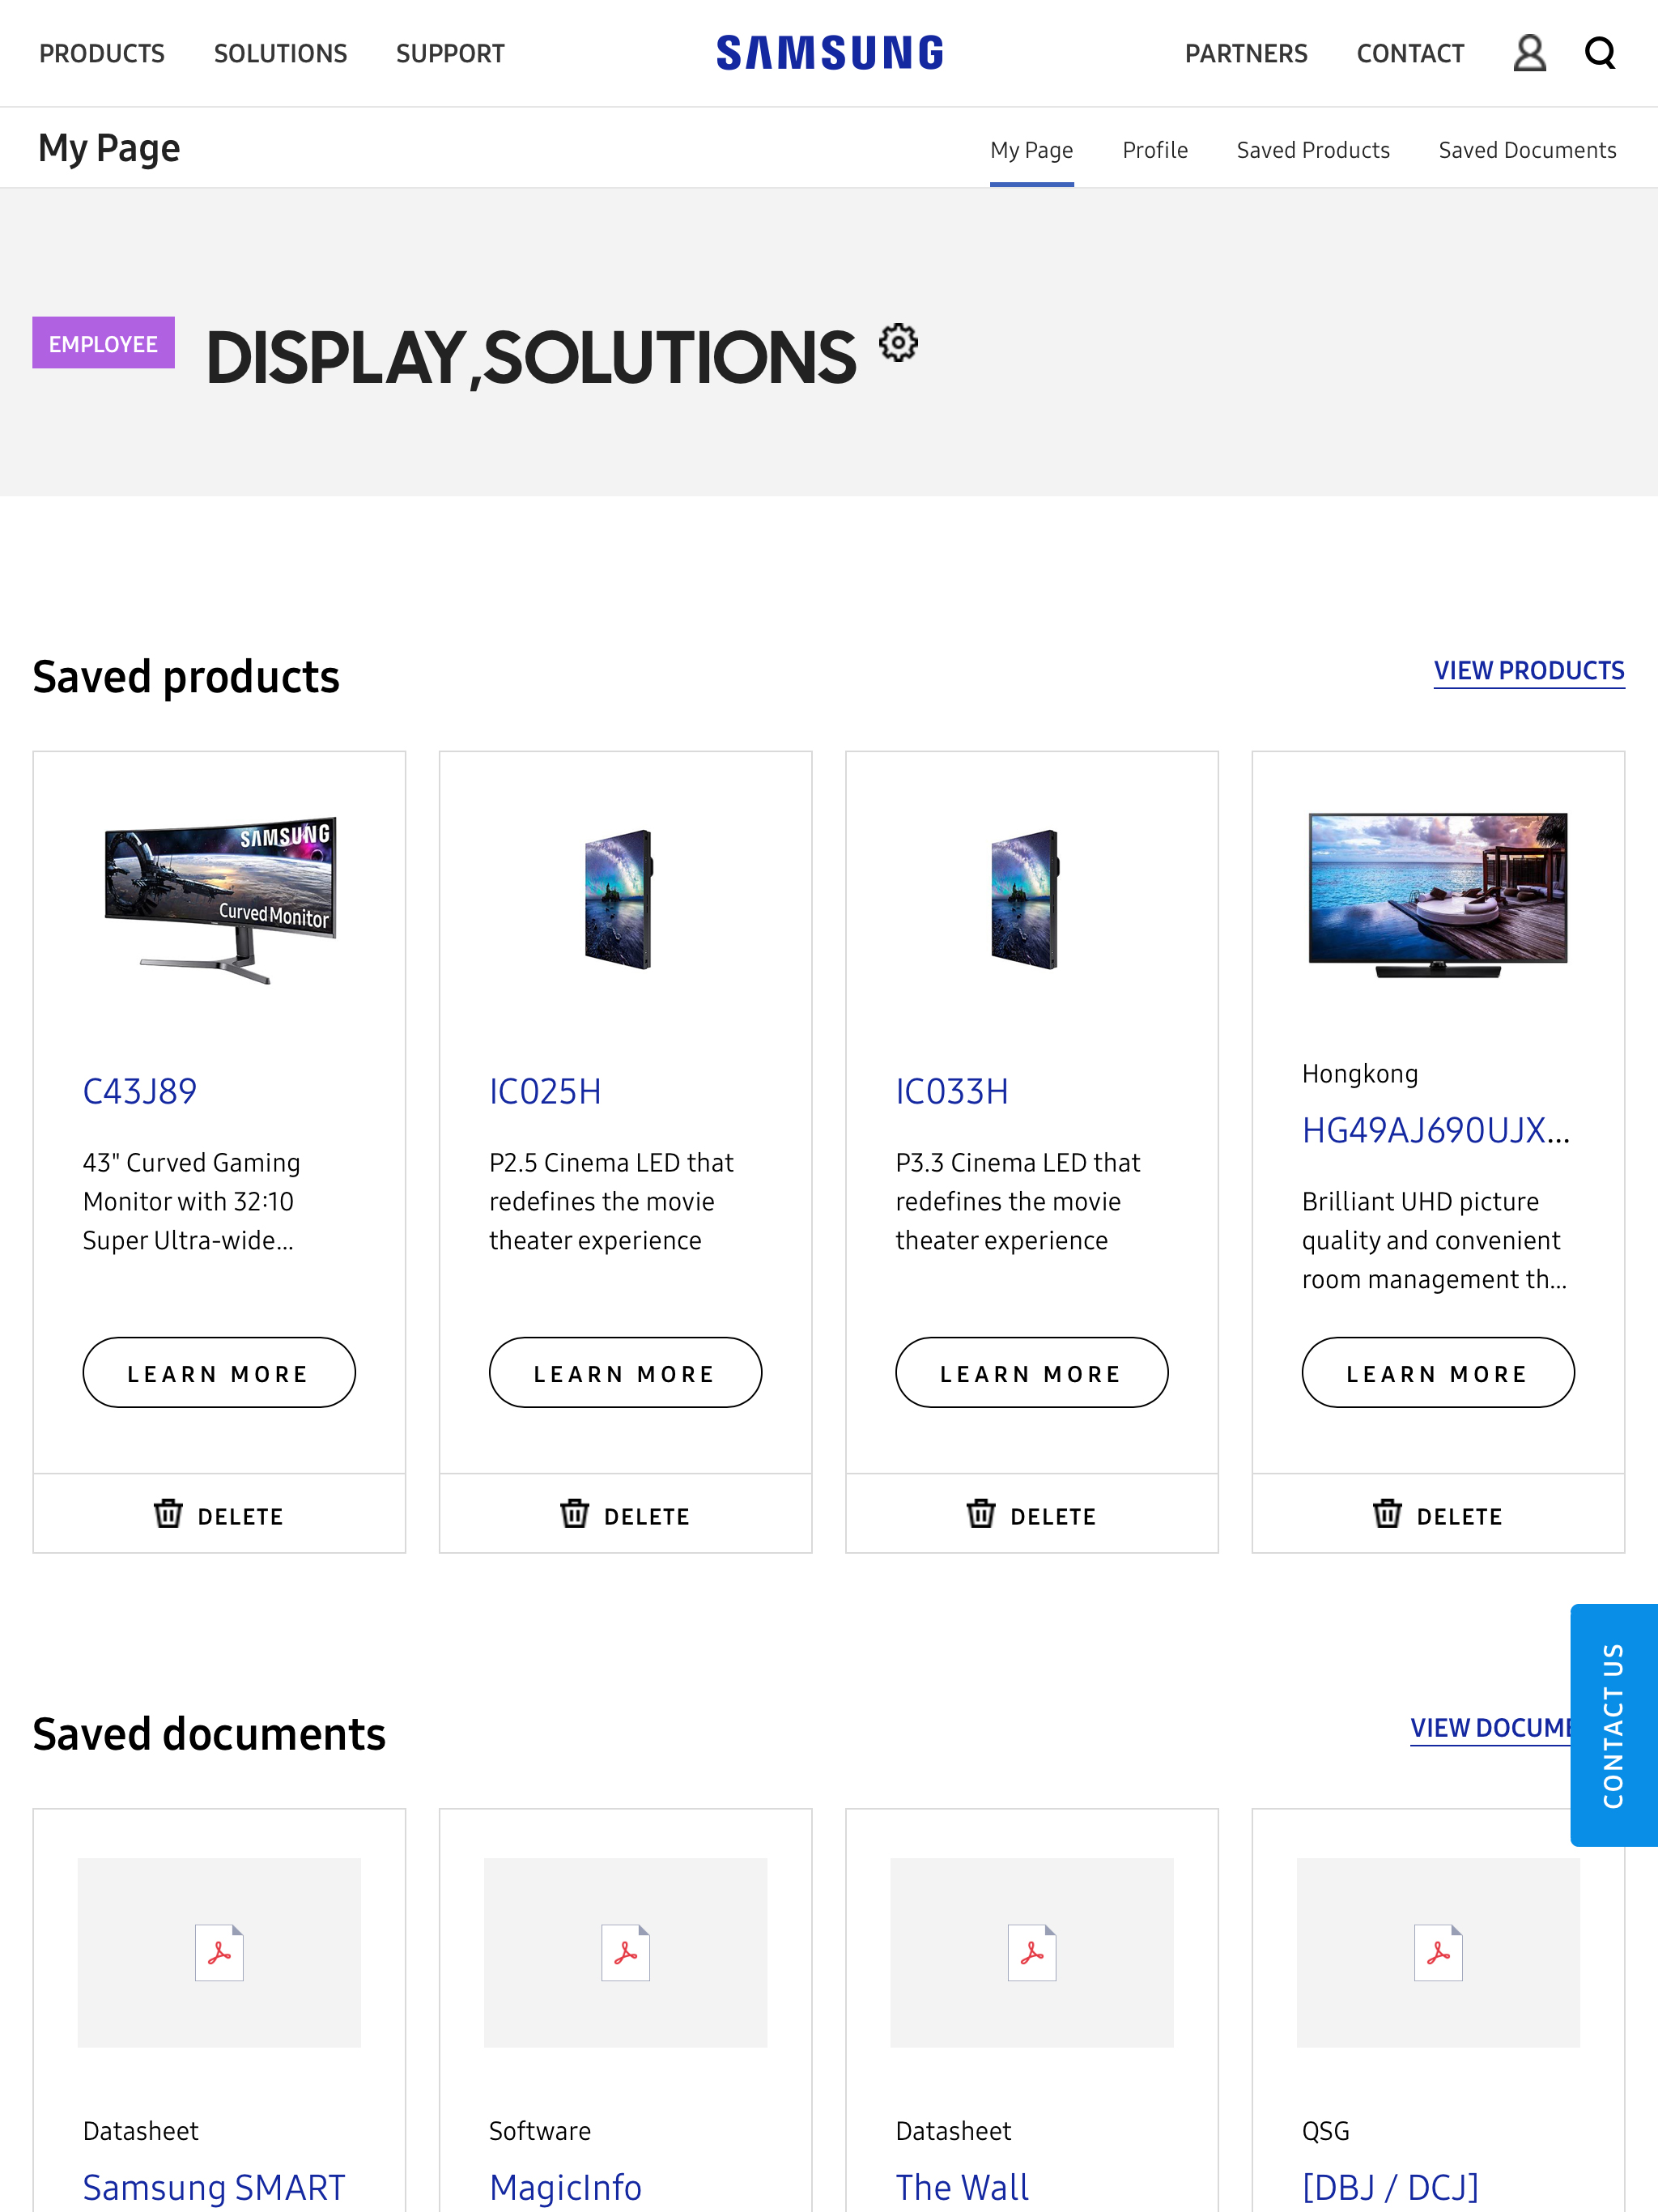Viewport: 1658px width, 2212px height.
Task: Switch to the Saved Documents tab
Action: coord(1527,149)
